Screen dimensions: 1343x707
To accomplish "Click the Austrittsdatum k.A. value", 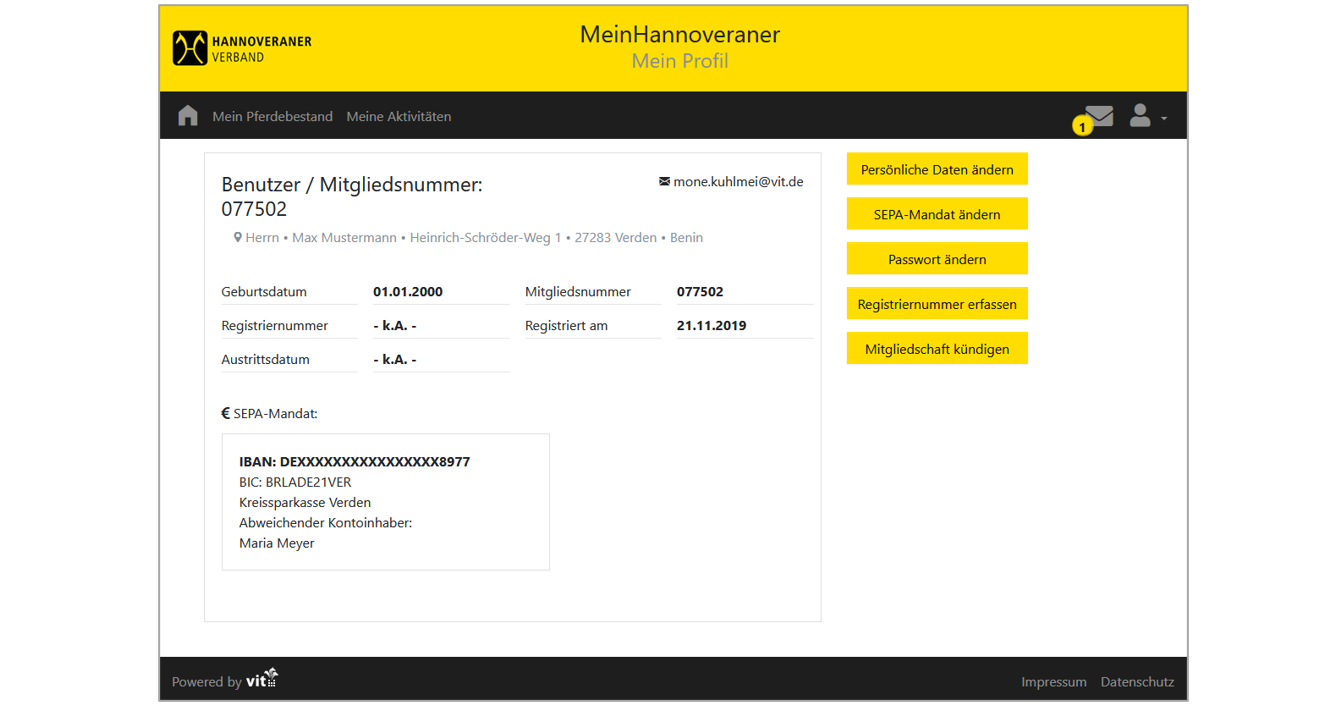I will tap(395, 359).
